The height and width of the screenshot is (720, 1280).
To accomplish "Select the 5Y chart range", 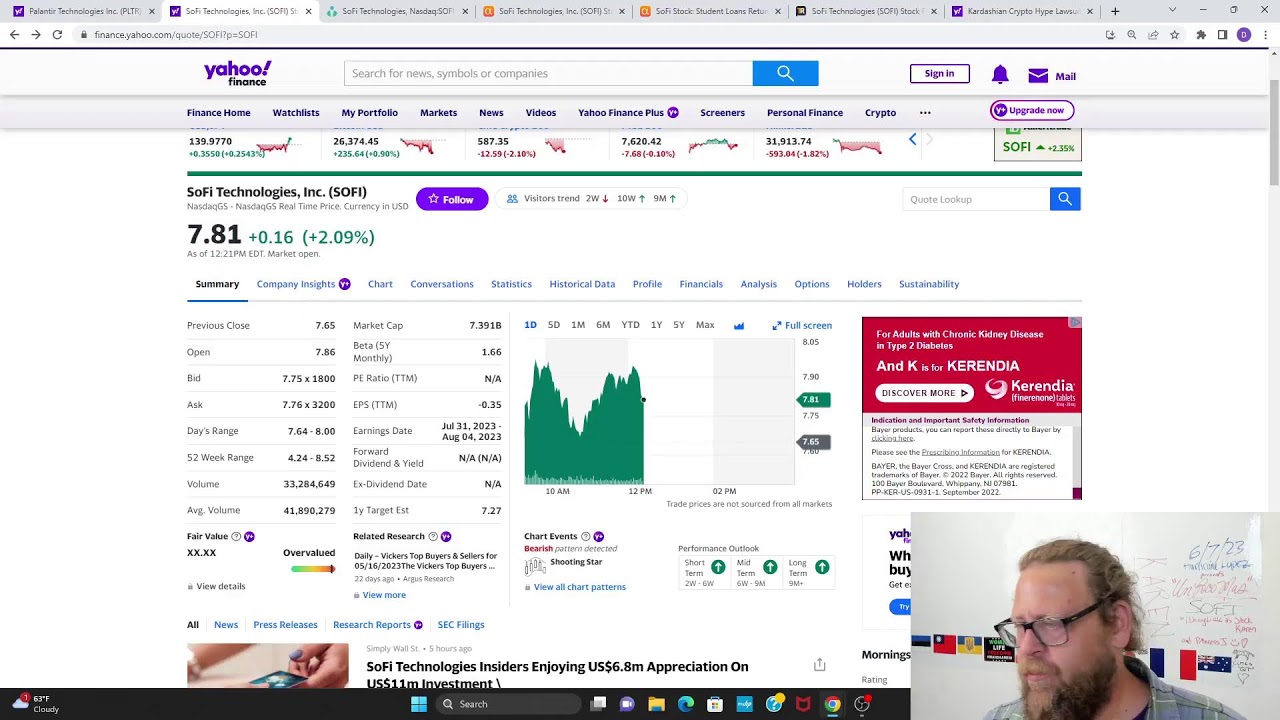I will [679, 325].
